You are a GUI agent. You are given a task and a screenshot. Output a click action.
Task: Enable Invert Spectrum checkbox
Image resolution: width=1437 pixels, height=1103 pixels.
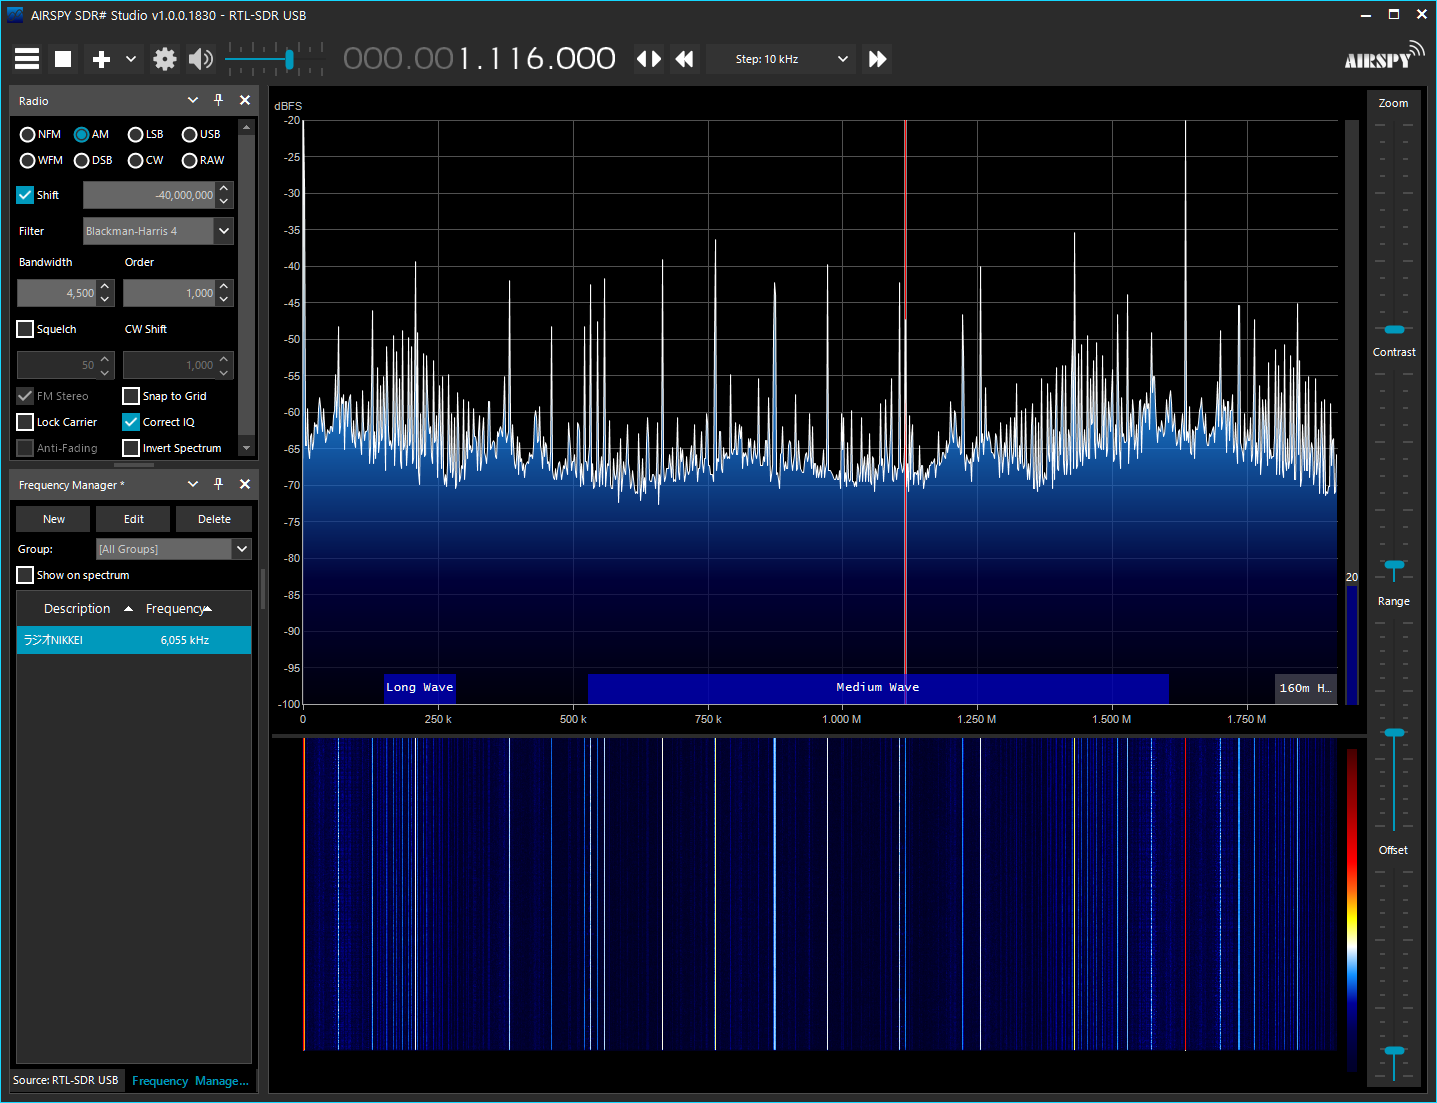[x=131, y=448]
